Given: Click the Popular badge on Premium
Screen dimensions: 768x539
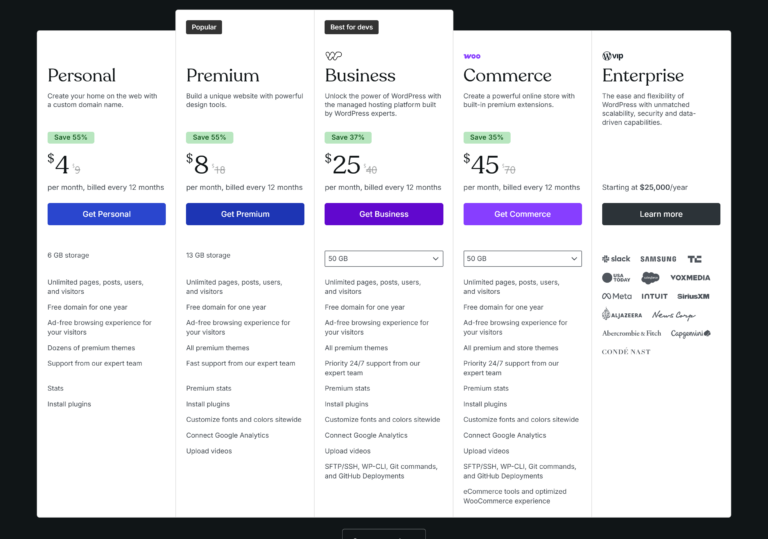Looking at the screenshot, I should tap(204, 27).
